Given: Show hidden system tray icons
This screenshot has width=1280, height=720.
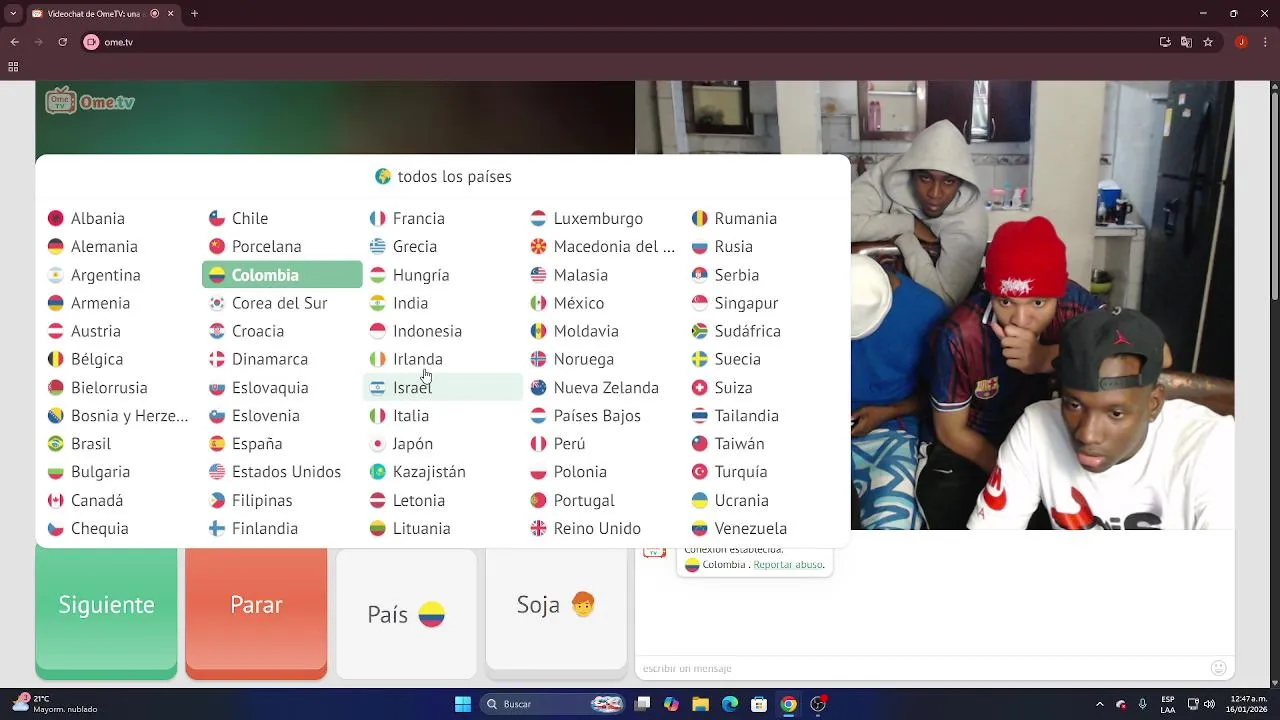Looking at the screenshot, I should tap(1100, 704).
